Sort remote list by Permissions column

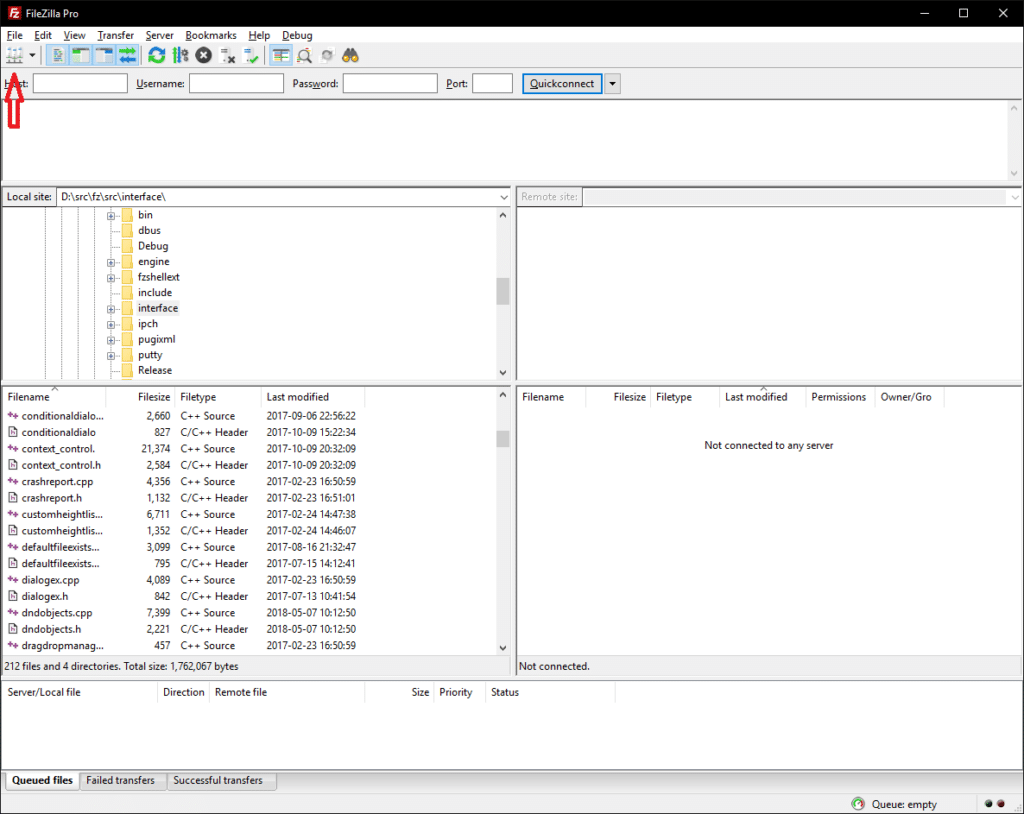pyautogui.click(x=839, y=397)
